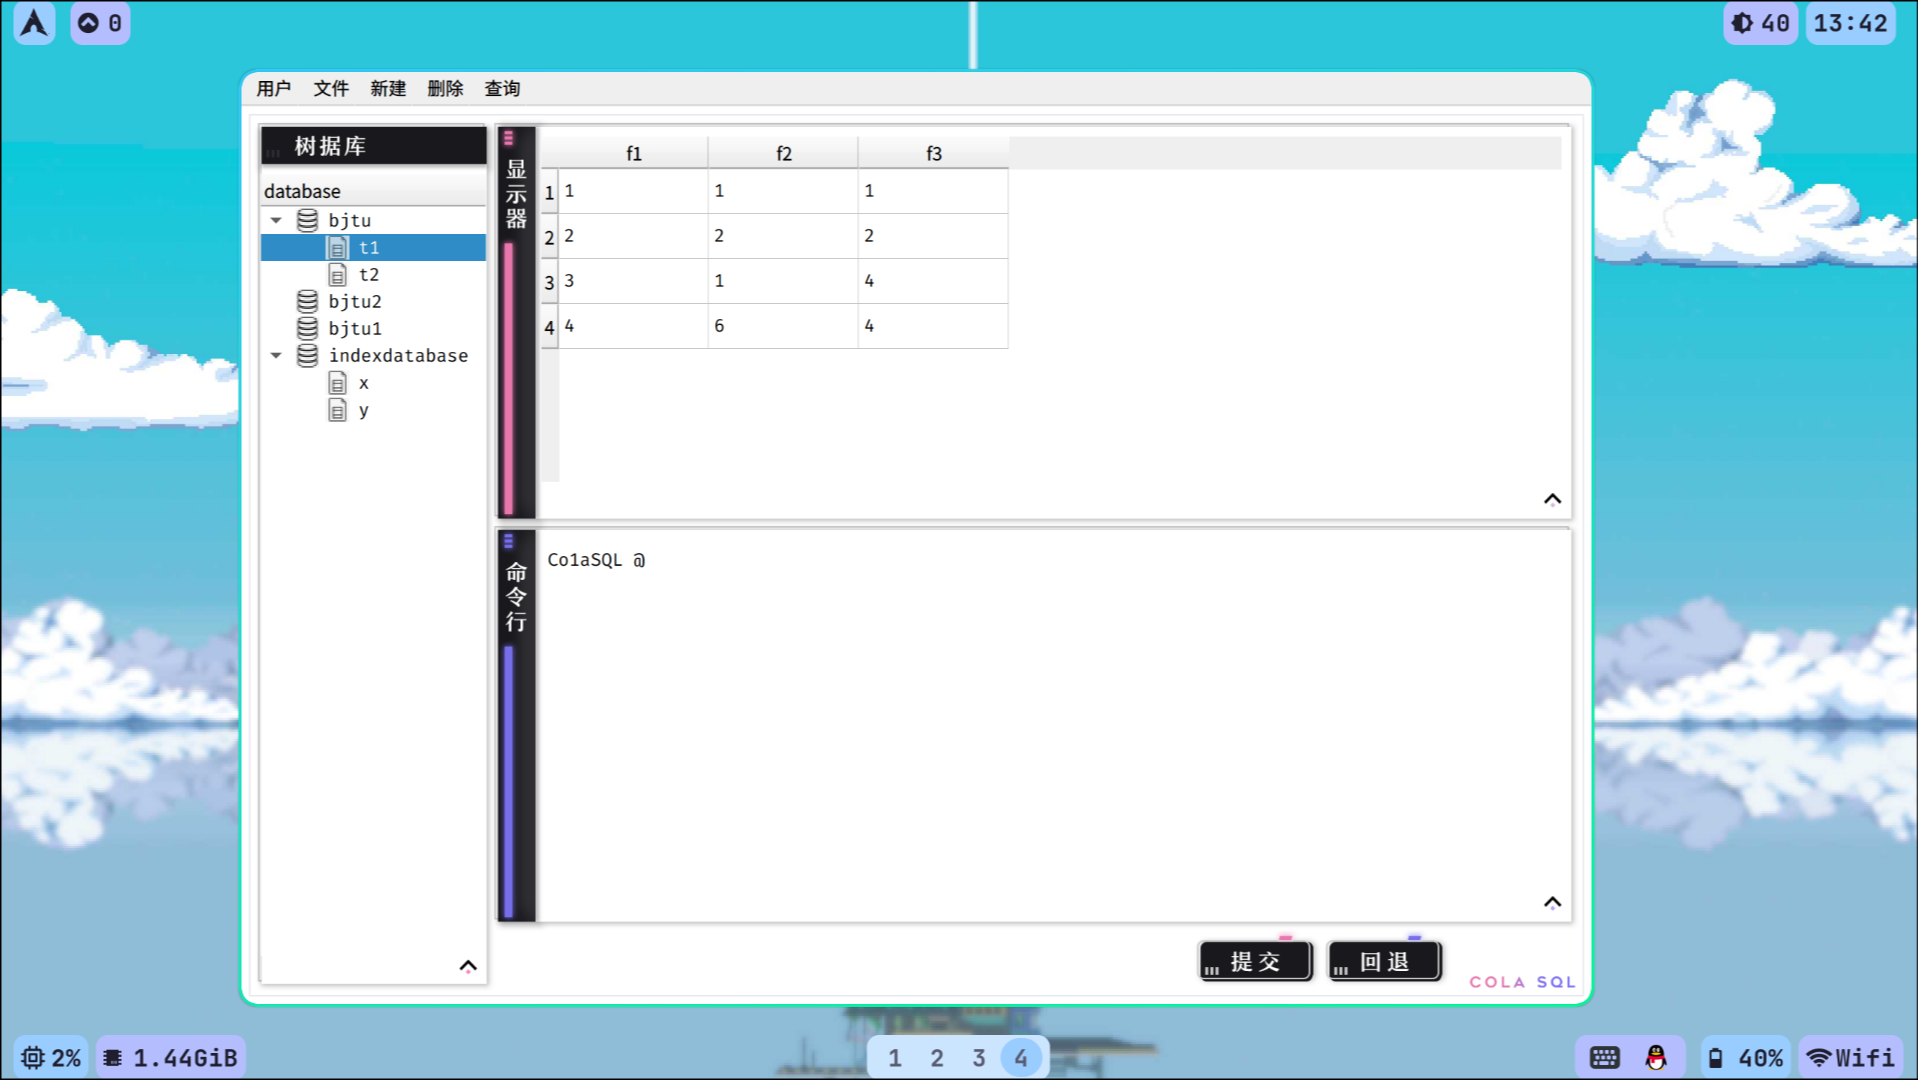Image resolution: width=1918 pixels, height=1080 pixels.
Task: Switch to workspace 2
Action: 937,1057
